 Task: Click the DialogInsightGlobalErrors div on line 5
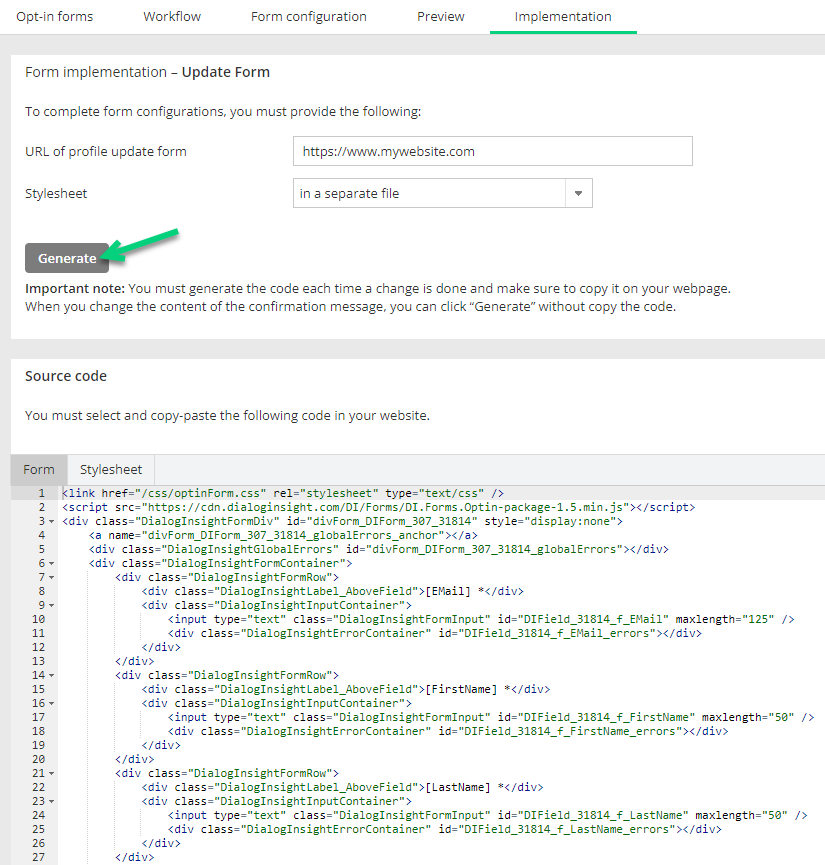click(x=379, y=549)
